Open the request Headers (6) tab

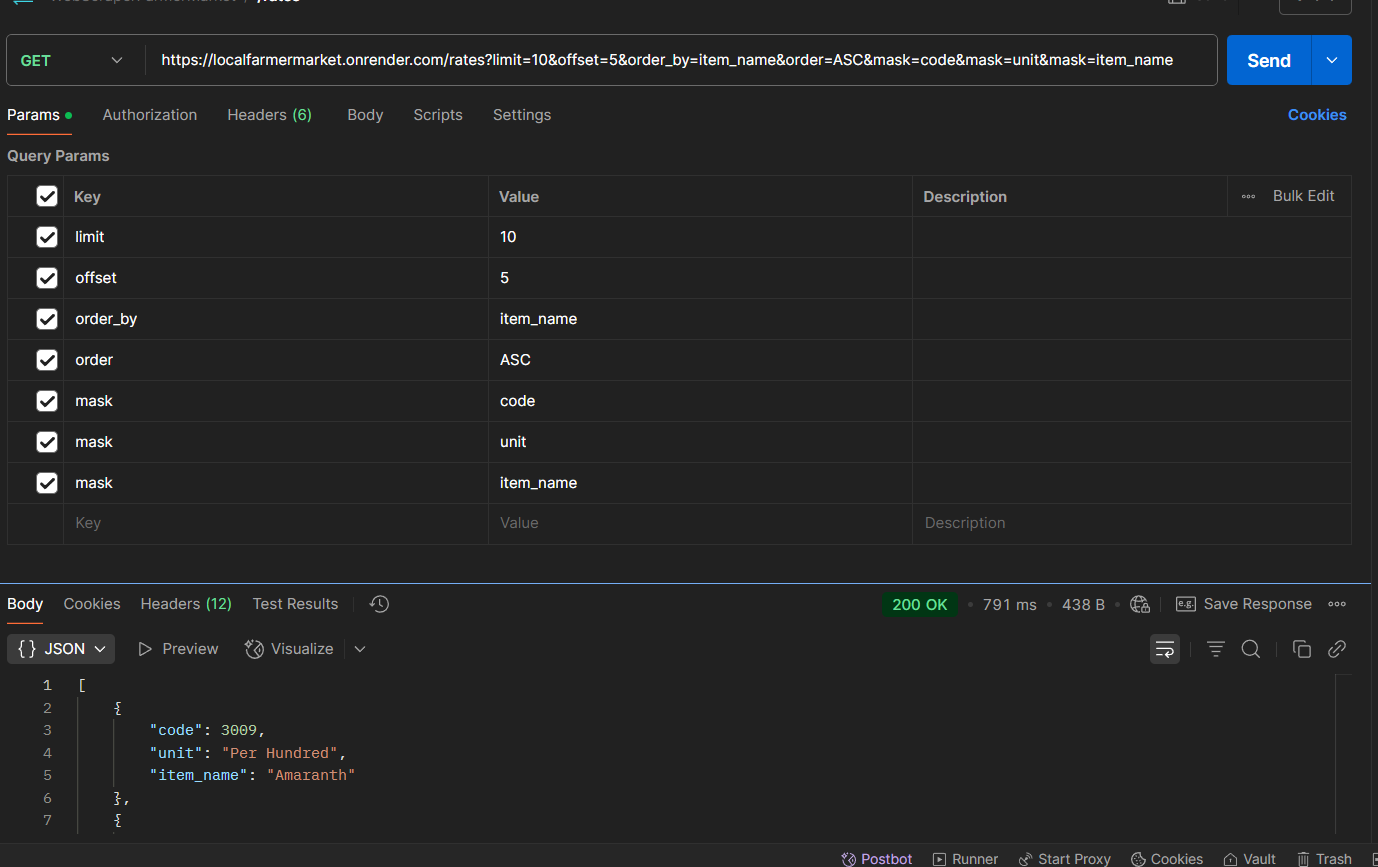tap(270, 115)
